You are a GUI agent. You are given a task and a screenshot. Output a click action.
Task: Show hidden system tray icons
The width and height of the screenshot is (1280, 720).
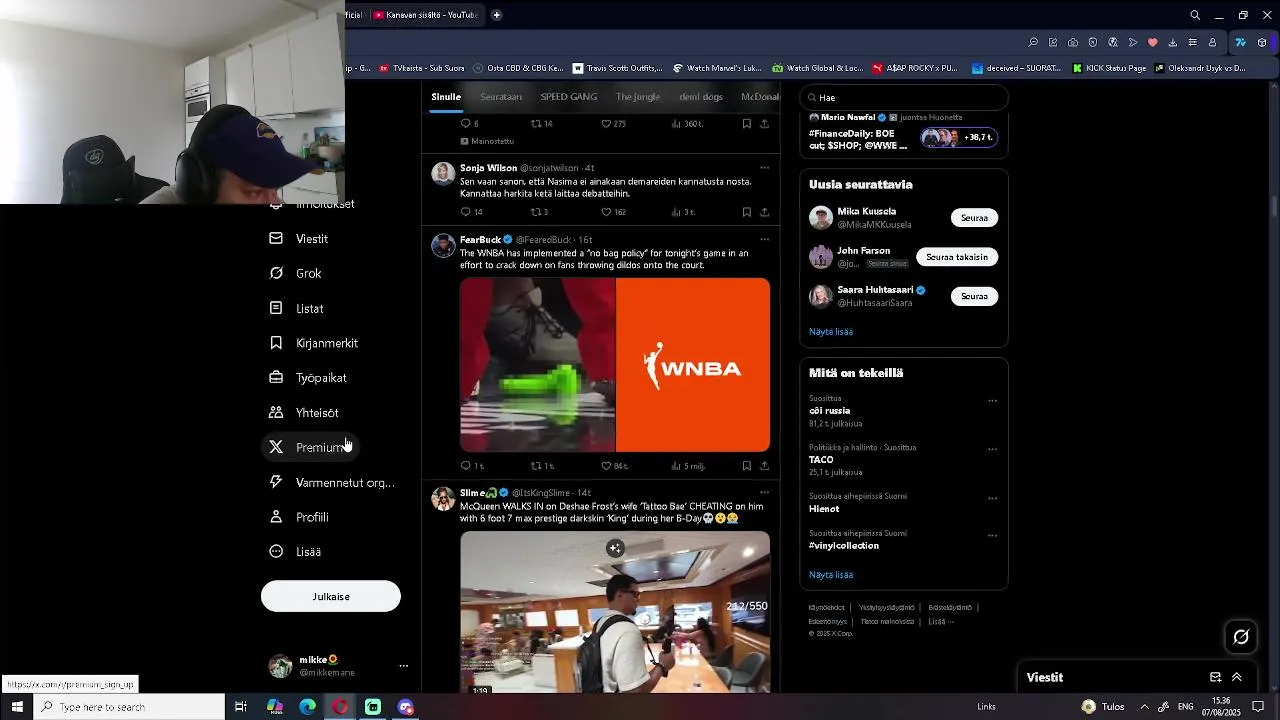pos(1145,707)
